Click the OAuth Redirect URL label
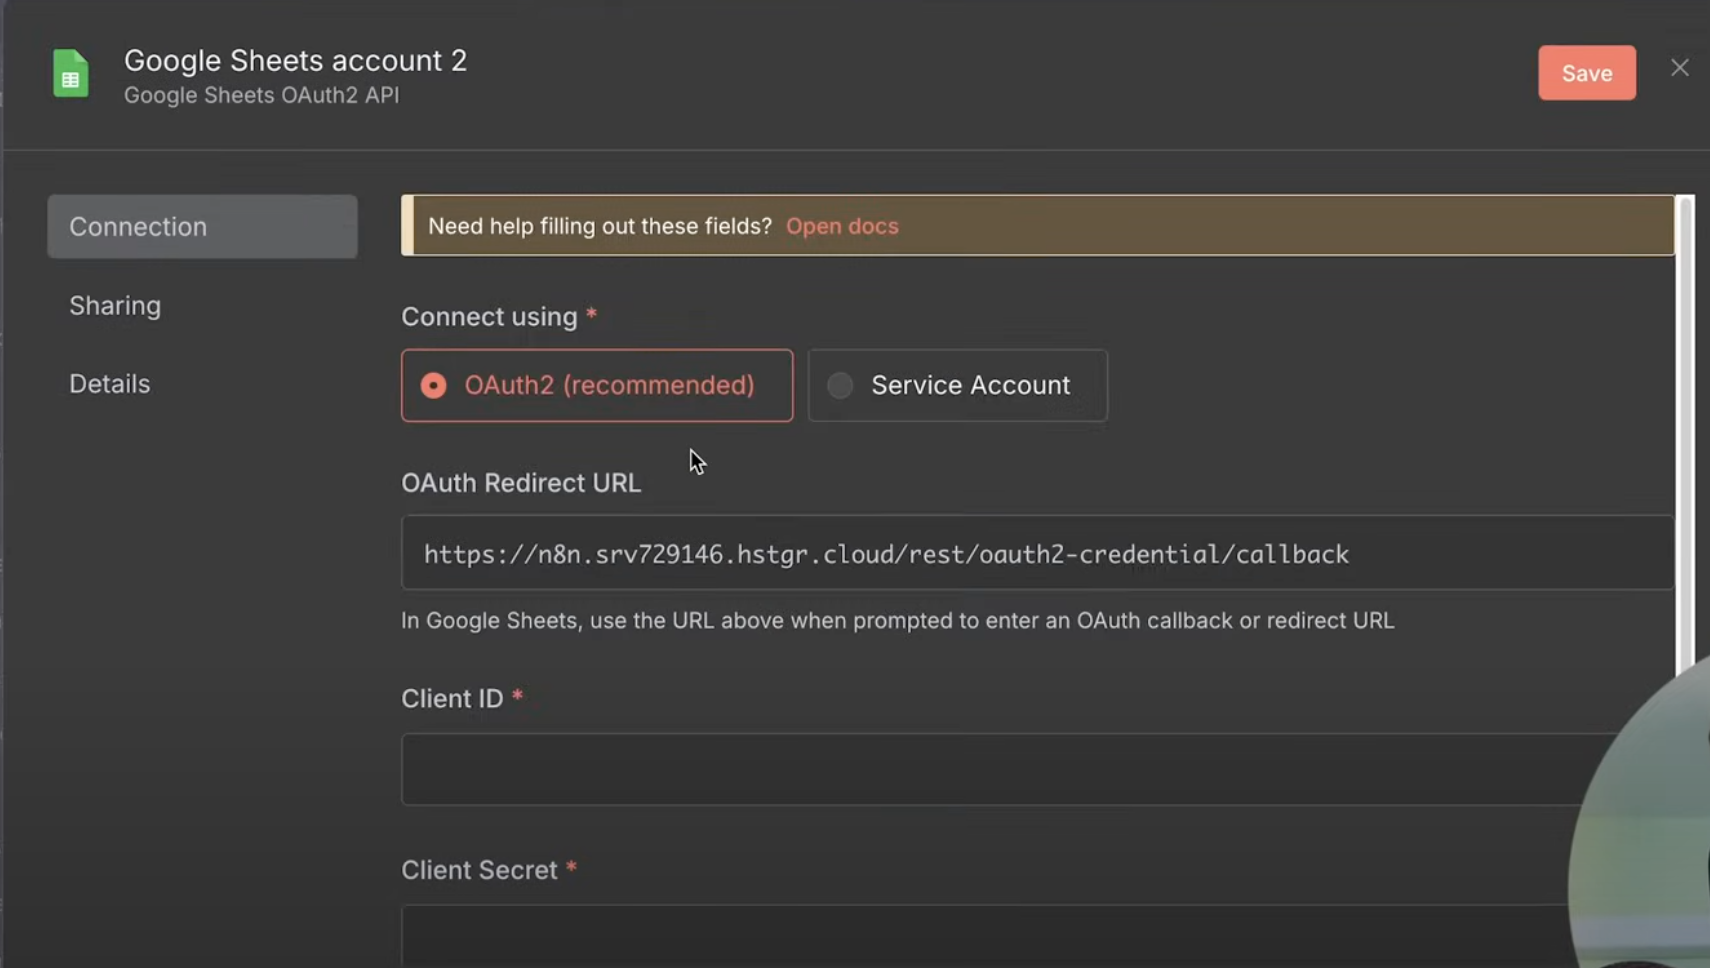This screenshot has height=968, width=1710. point(521,483)
